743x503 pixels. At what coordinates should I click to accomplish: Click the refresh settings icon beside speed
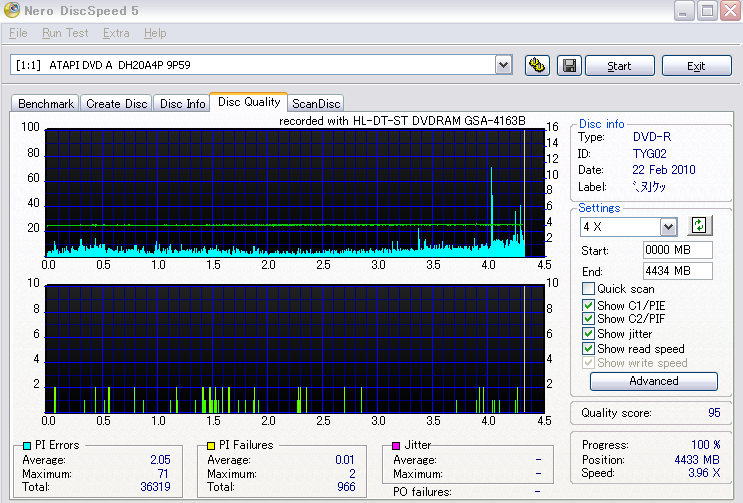coord(699,225)
